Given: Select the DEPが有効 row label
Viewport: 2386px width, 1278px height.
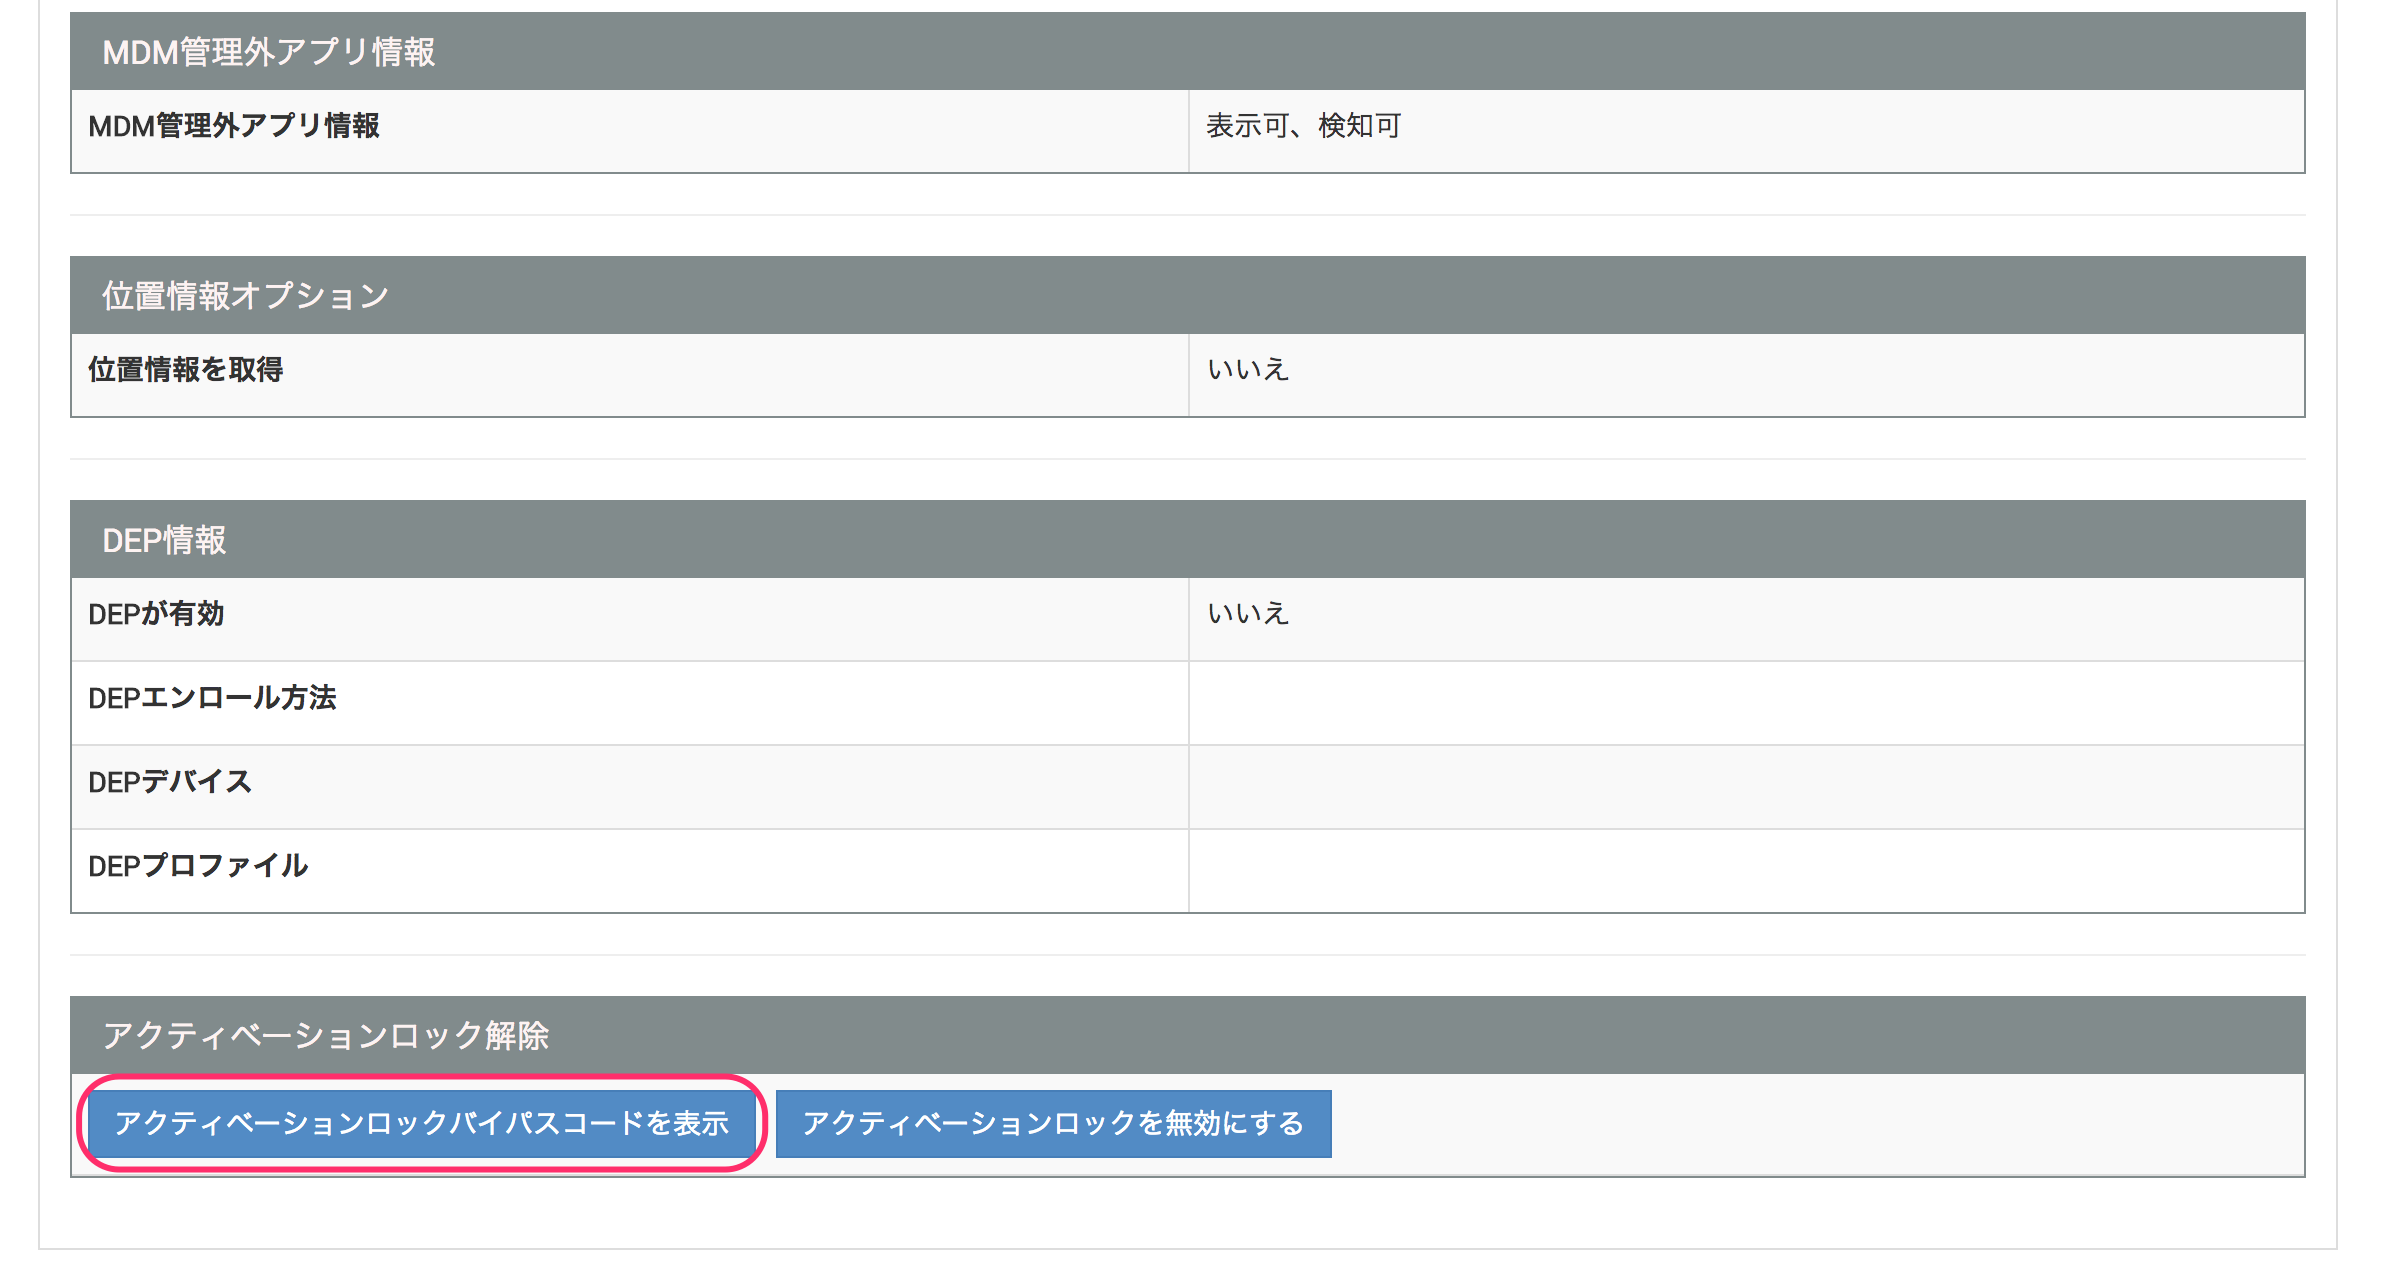Looking at the screenshot, I should coord(156,614).
